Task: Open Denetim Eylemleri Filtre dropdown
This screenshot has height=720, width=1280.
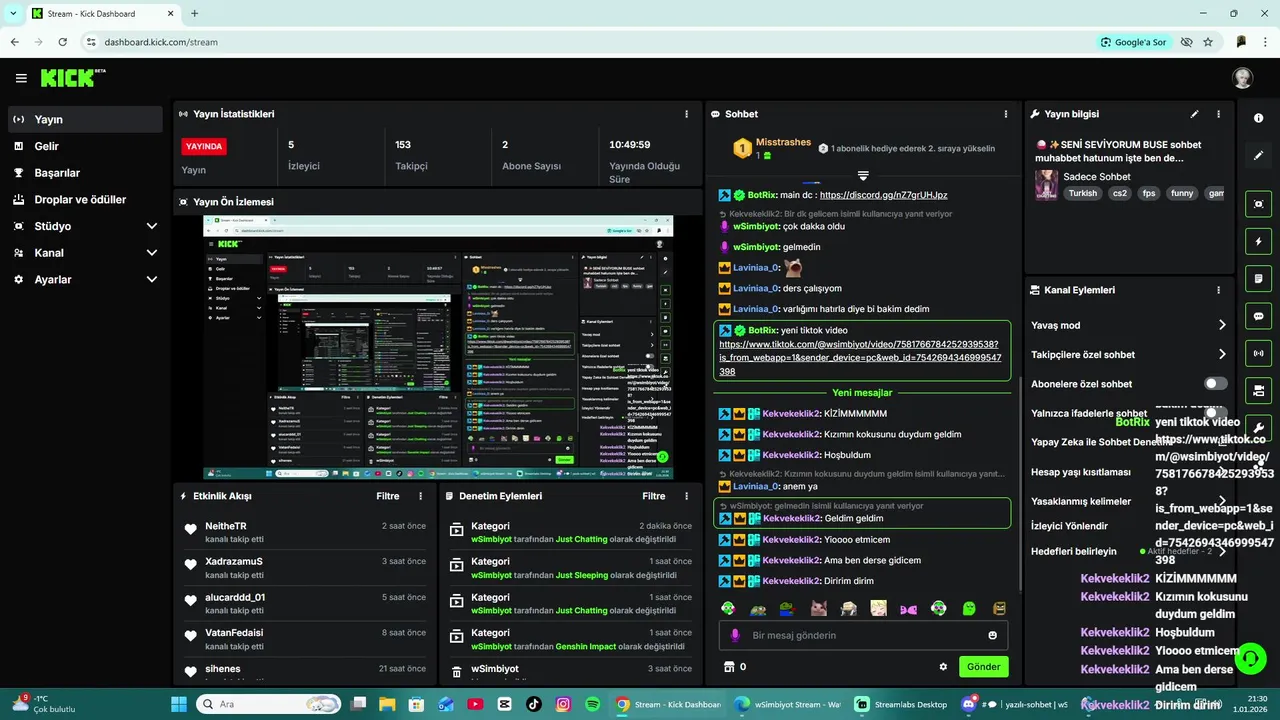Action: tap(654, 496)
